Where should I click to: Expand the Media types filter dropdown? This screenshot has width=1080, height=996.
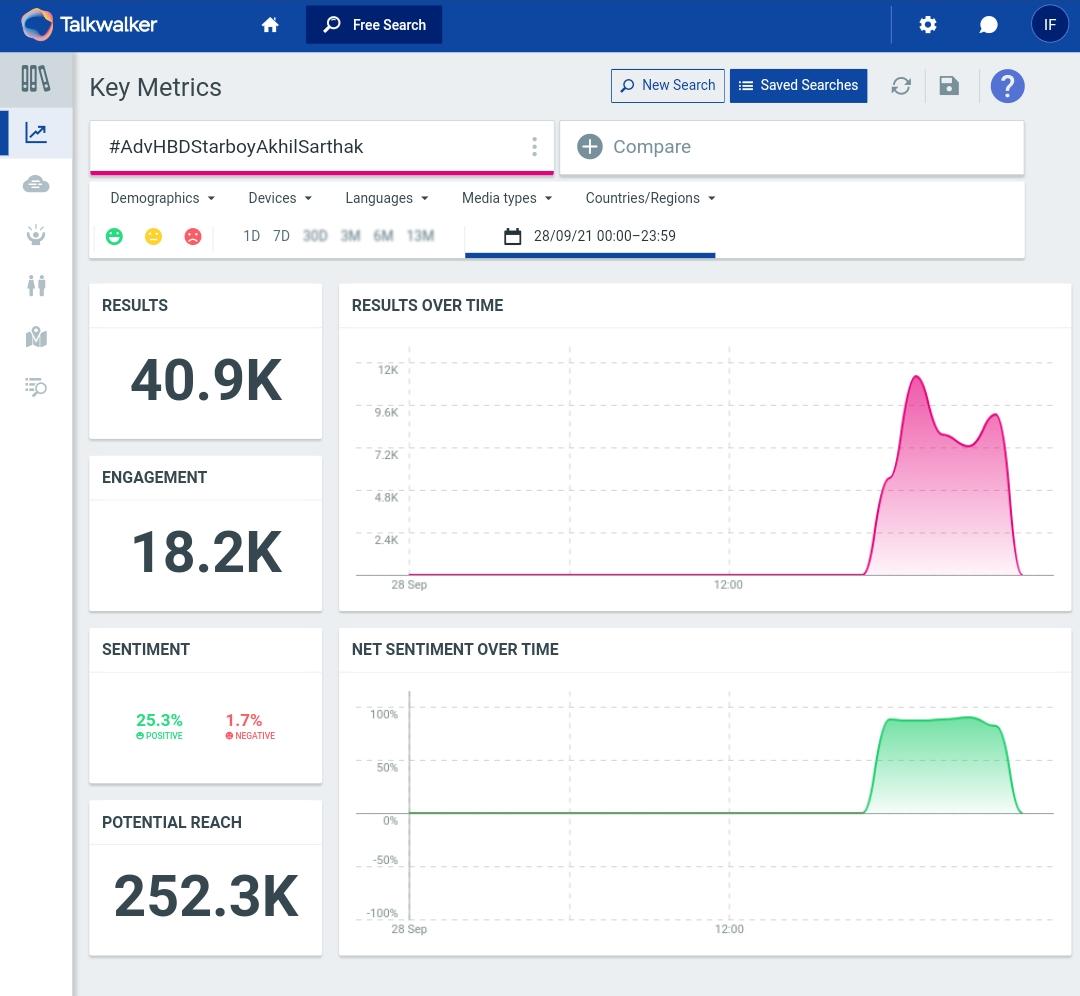[507, 198]
